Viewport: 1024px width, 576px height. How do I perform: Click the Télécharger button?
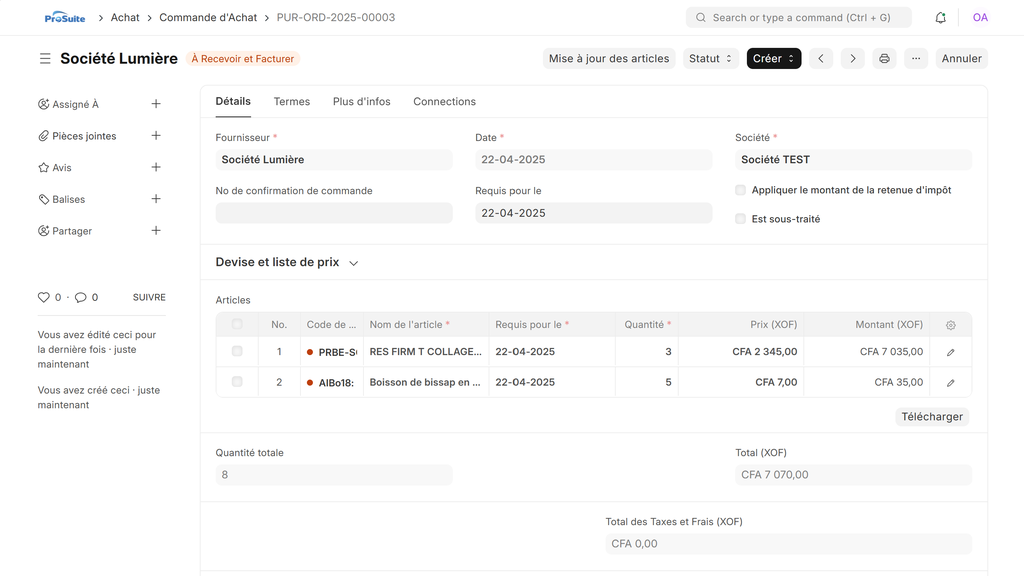point(932,417)
